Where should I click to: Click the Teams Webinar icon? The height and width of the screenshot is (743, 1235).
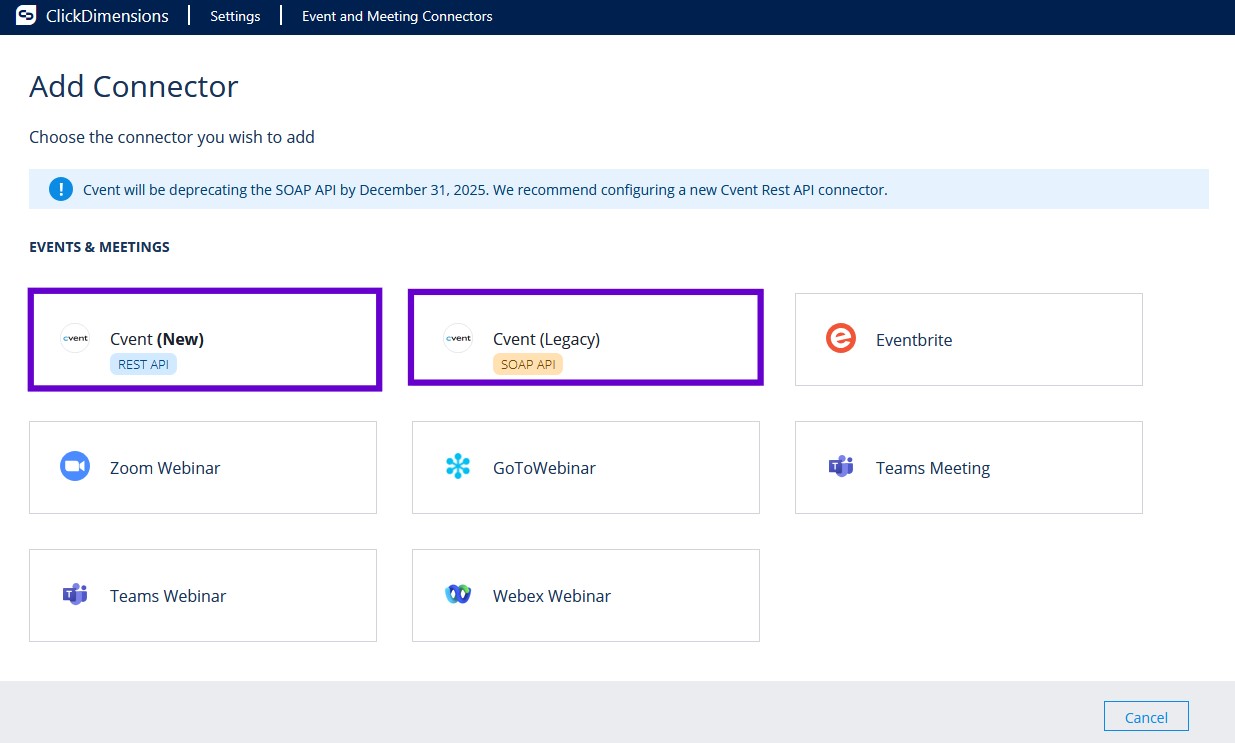coord(75,595)
